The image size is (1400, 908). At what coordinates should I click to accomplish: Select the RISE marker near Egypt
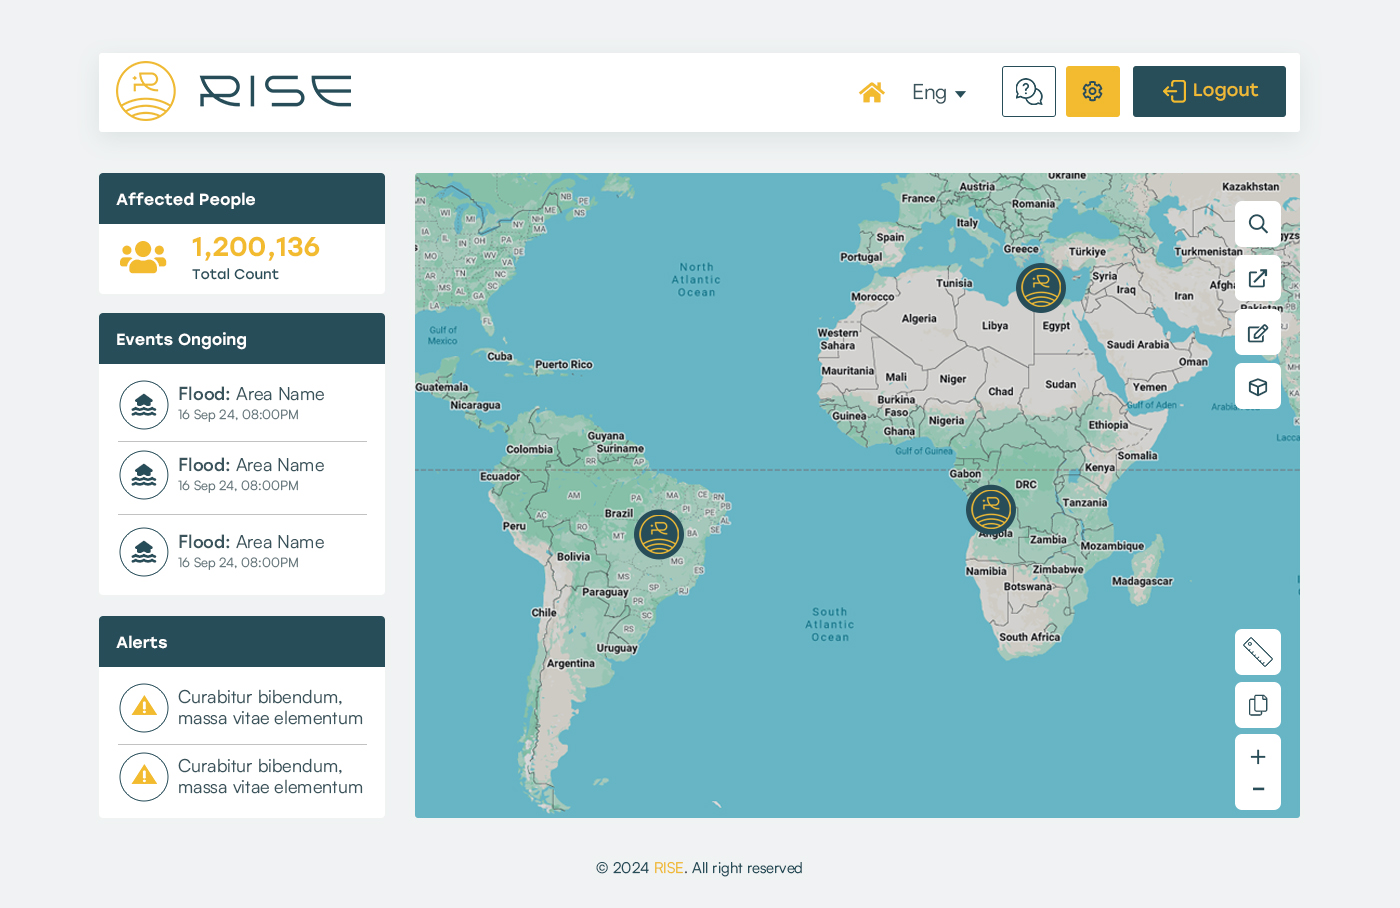1040,288
